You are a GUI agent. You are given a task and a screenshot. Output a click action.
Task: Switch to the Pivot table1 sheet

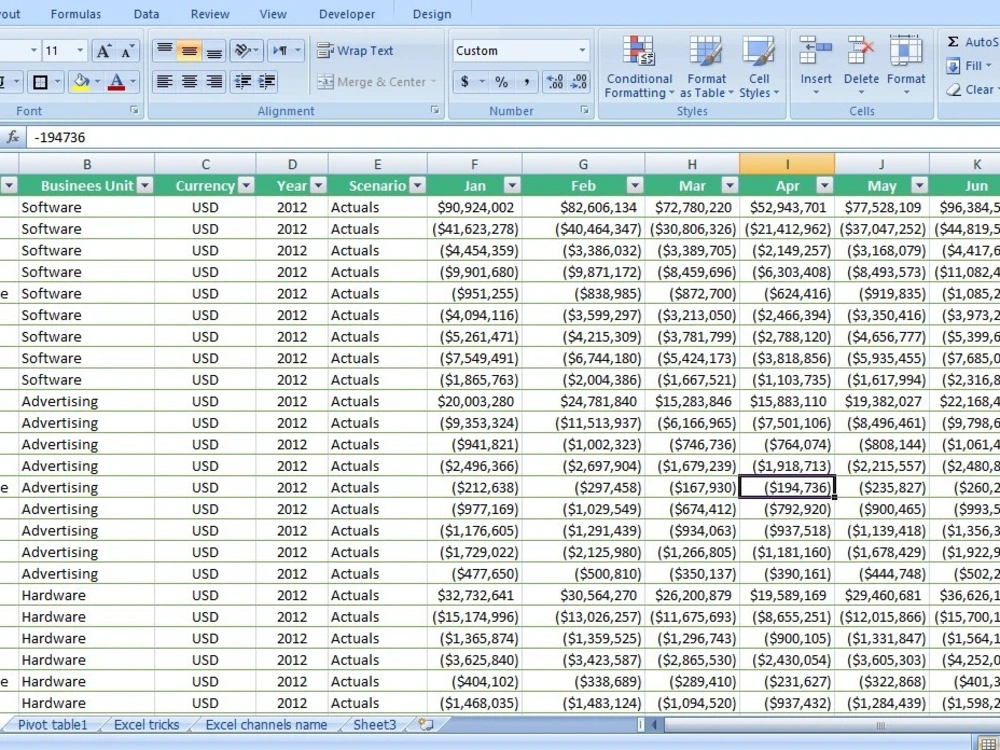[52, 724]
